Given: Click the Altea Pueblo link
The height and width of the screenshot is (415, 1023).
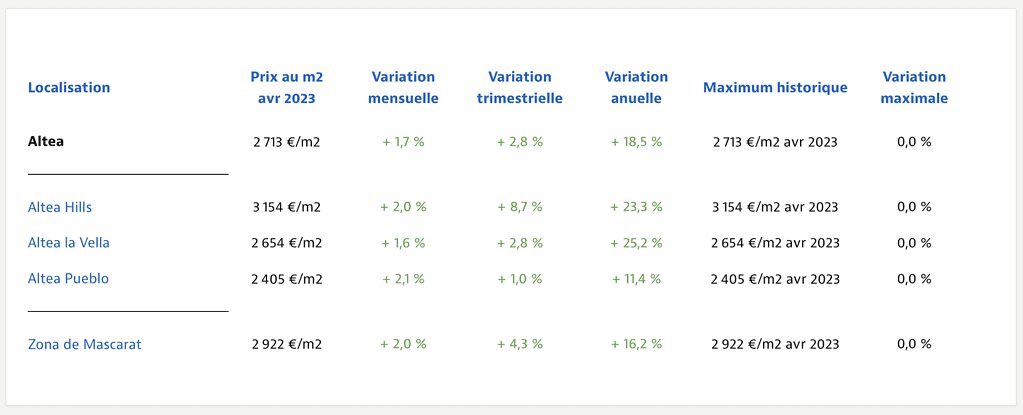Looking at the screenshot, I should 68,279.
